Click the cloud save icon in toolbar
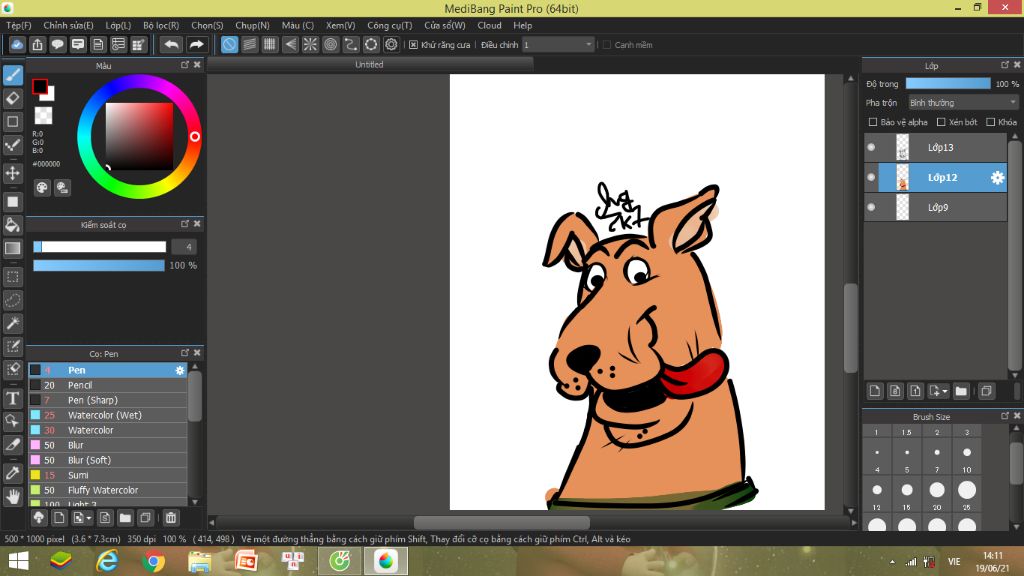Screen dimensions: 1024x576 click(x=17, y=44)
